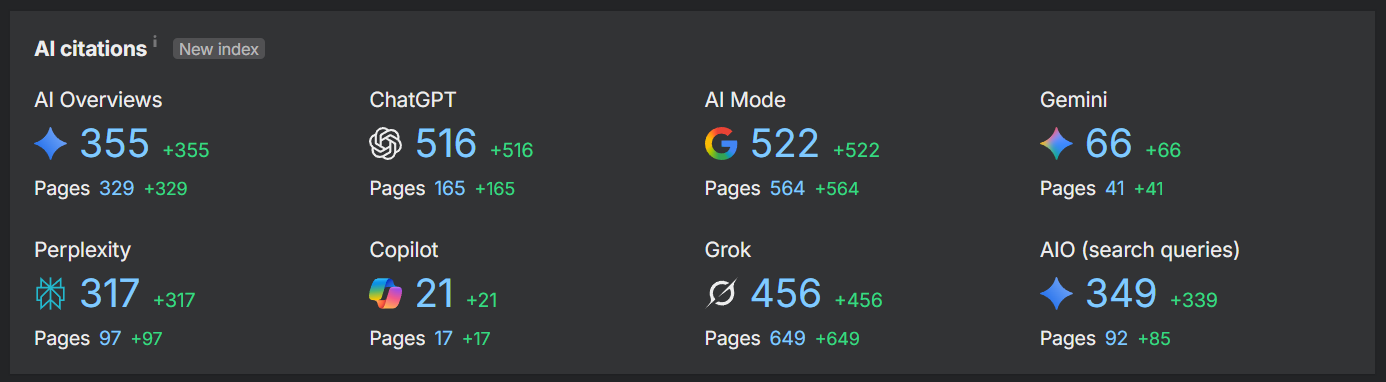Click the +516 change for ChatGPT
Image resolution: width=1386 pixels, height=382 pixels.
click(512, 151)
